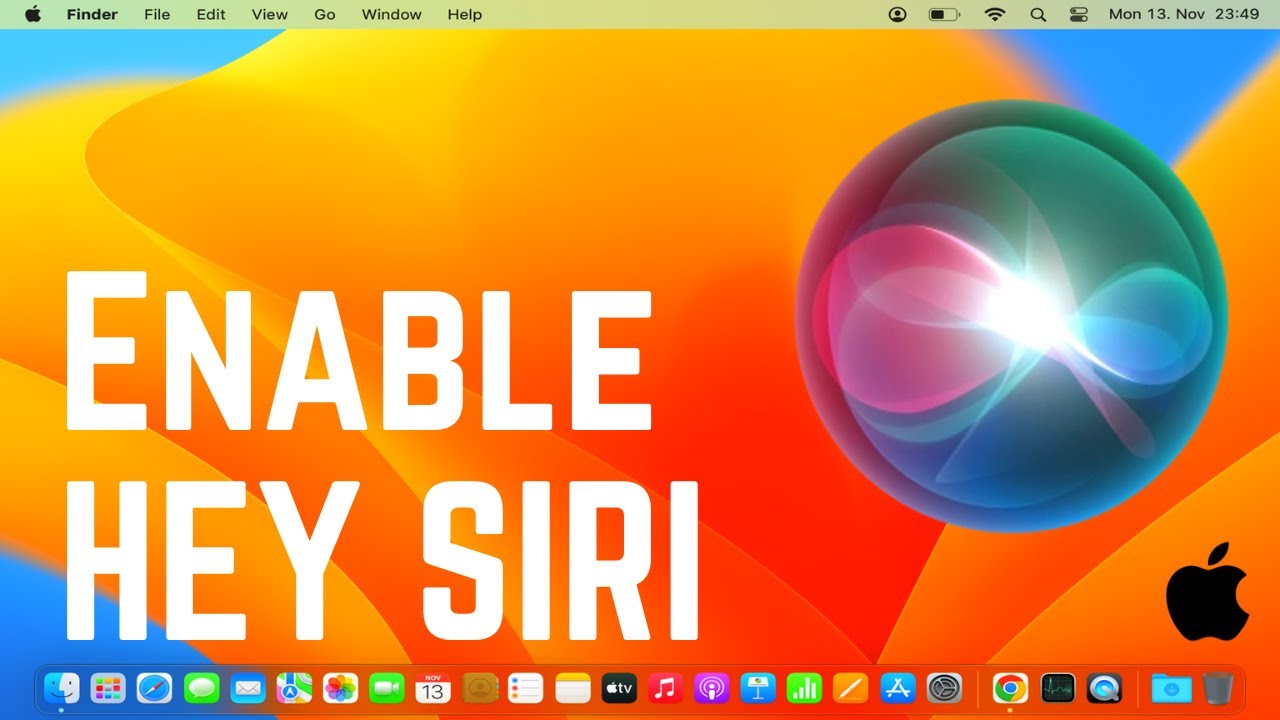The width and height of the screenshot is (1280, 720).
Task: Open the Edit menu
Action: tap(211, 14)
